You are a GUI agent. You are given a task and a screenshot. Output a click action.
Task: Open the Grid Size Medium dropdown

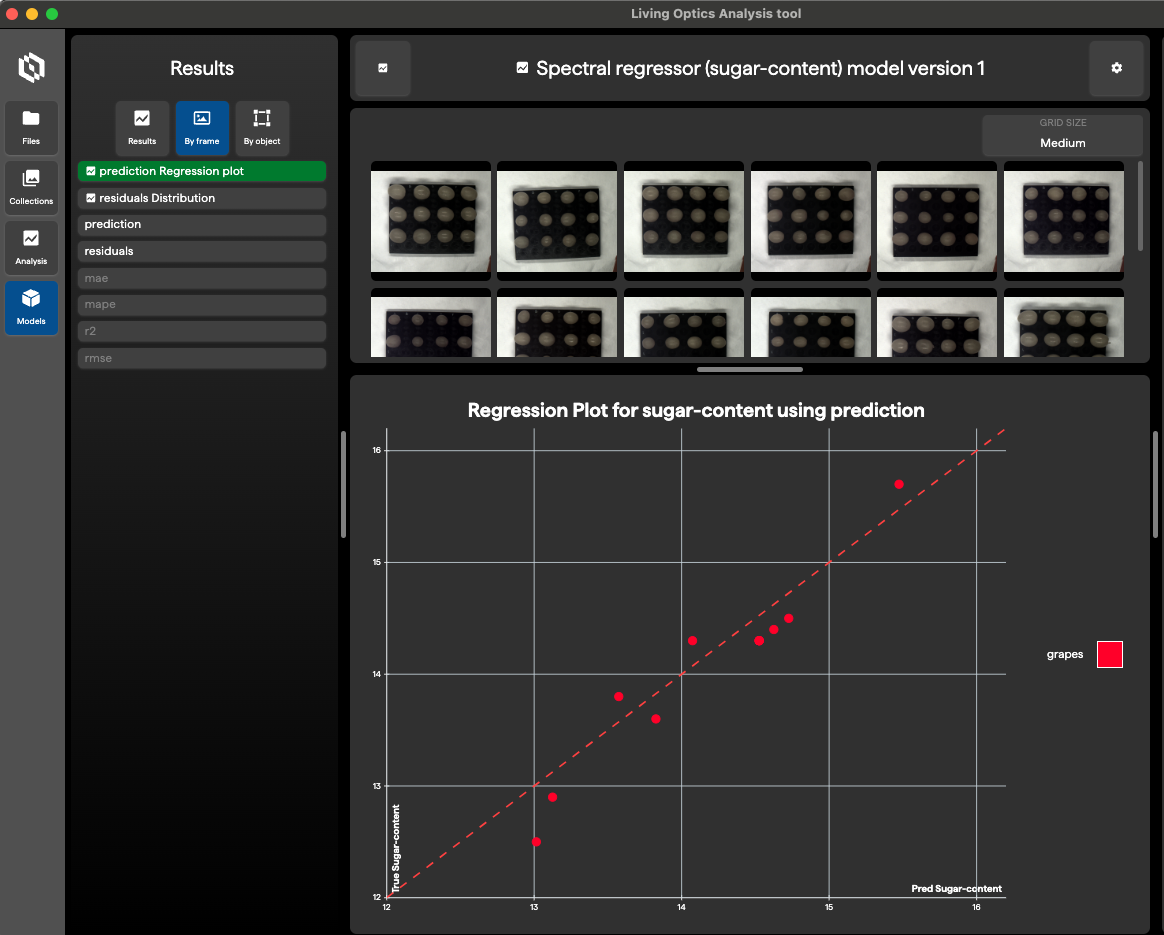coord(1062,135)
